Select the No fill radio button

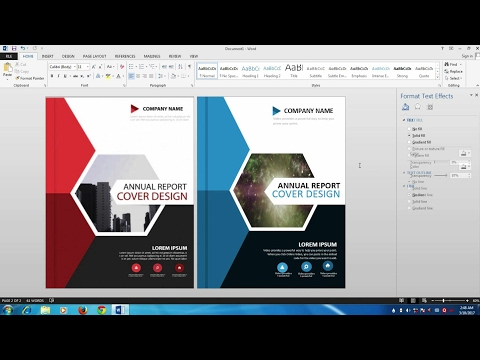409,129
